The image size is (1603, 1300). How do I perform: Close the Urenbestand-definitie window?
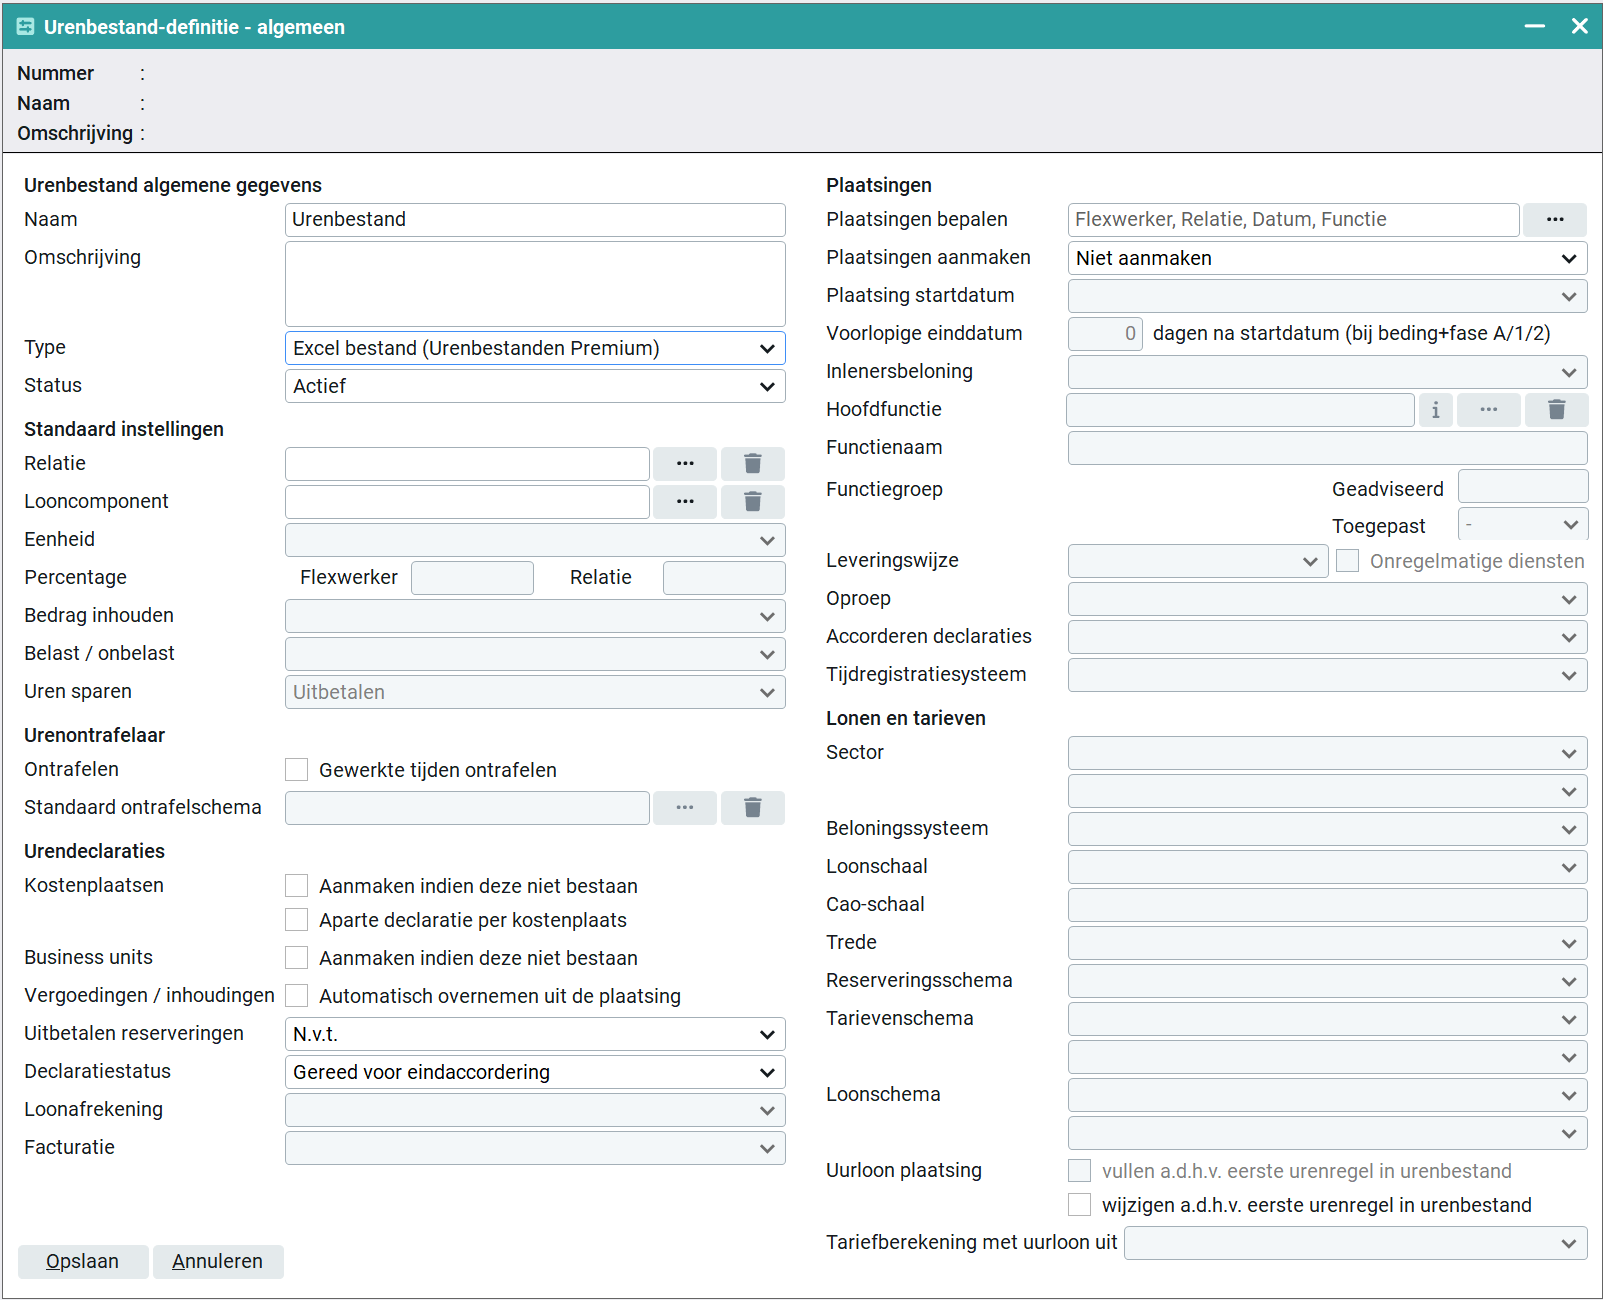1580,26
